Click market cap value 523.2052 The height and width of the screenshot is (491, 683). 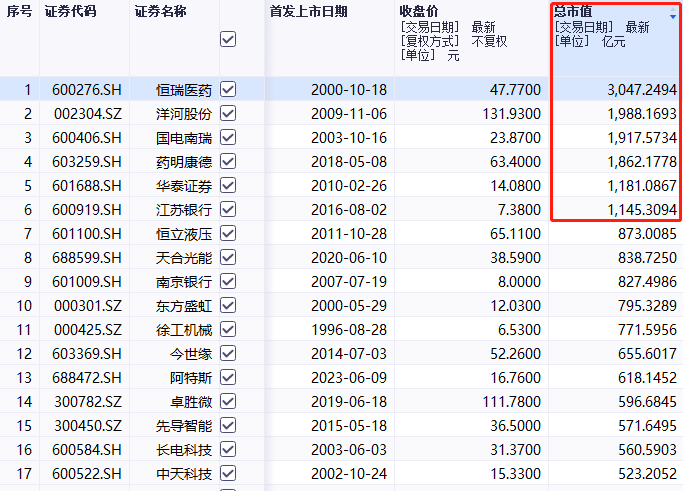pos(647,473)
